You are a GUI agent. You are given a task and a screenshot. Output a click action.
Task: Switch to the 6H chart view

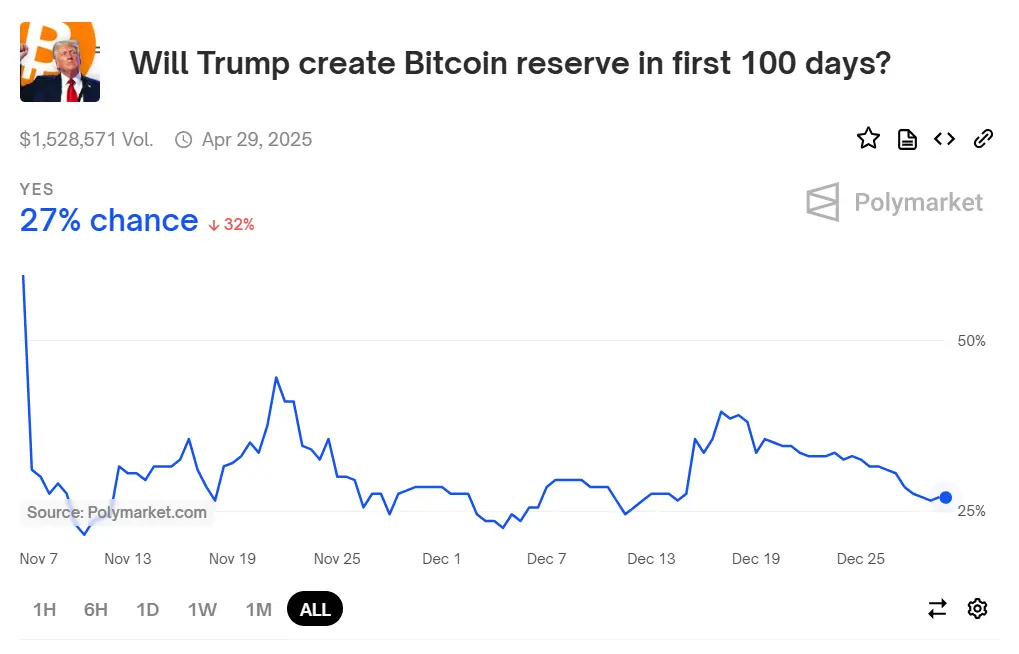point(94,608)
